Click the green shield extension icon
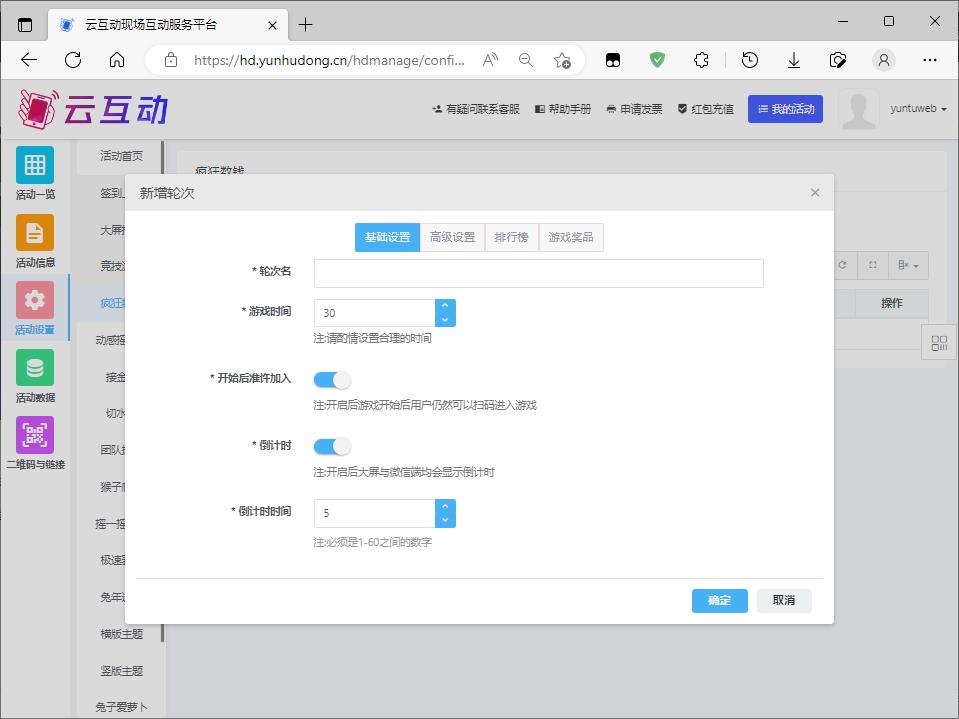The image size is (959, 719). pos(657,60)
